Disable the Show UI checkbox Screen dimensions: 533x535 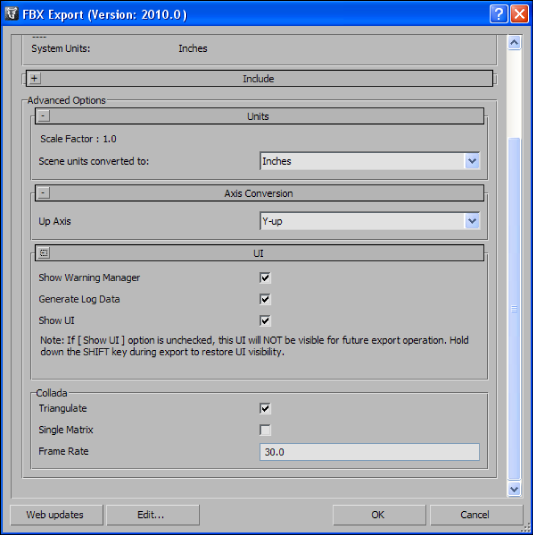click(x=265, y=321)
